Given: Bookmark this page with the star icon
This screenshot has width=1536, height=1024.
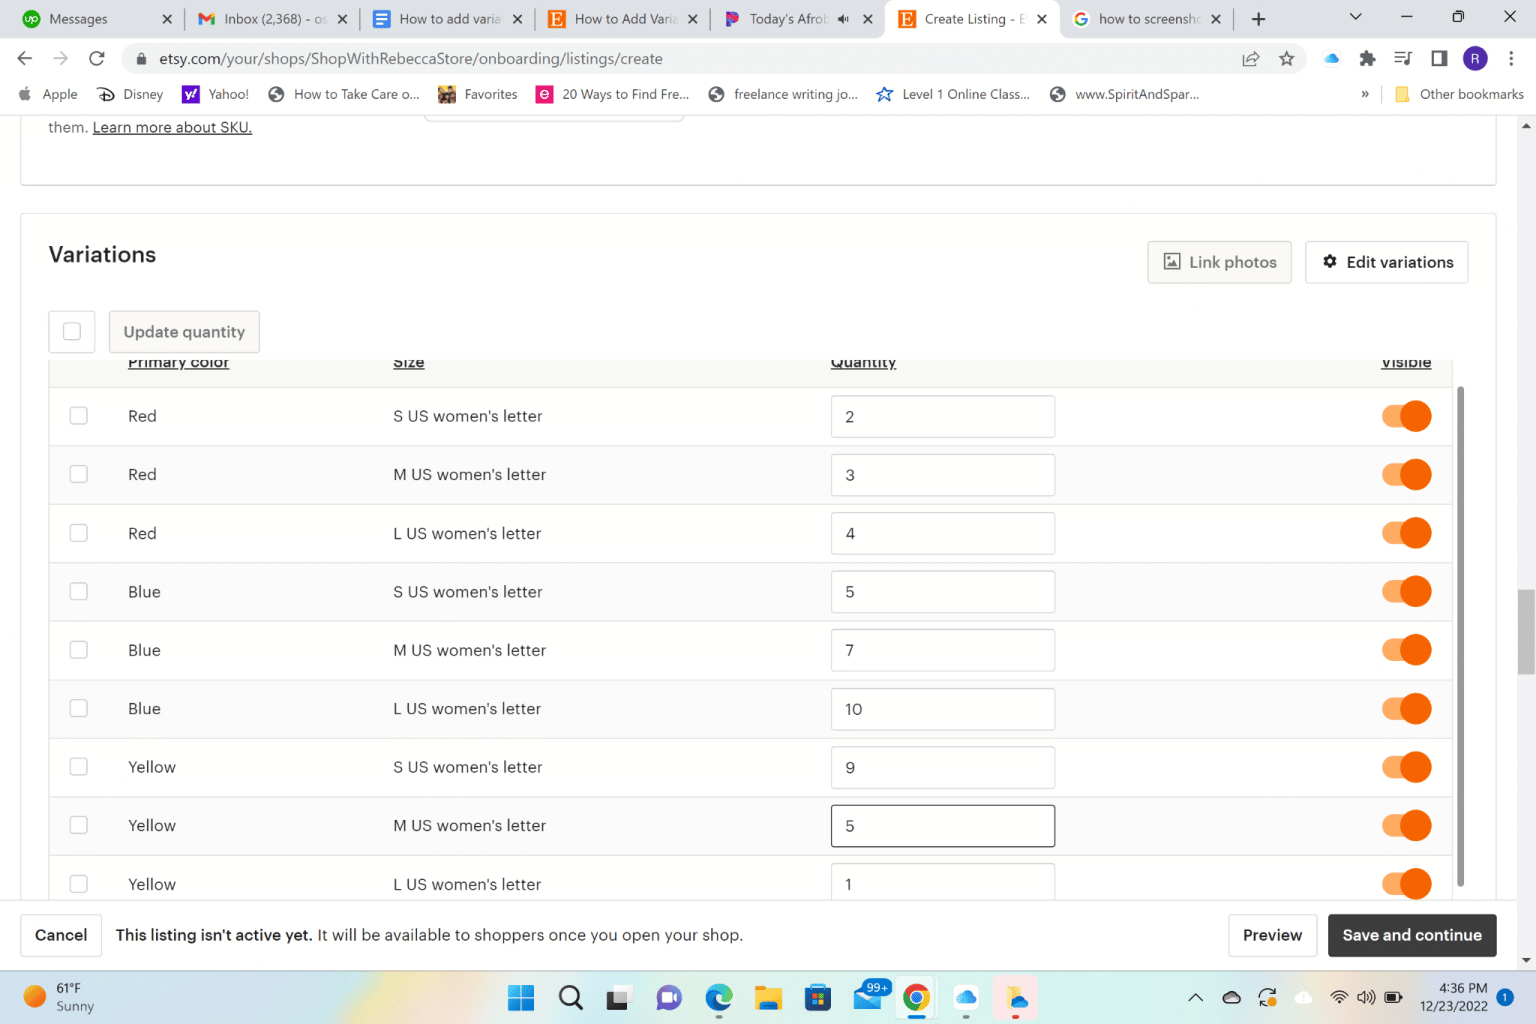Looking at the screenshot, I should click(x=1287, y=59).
